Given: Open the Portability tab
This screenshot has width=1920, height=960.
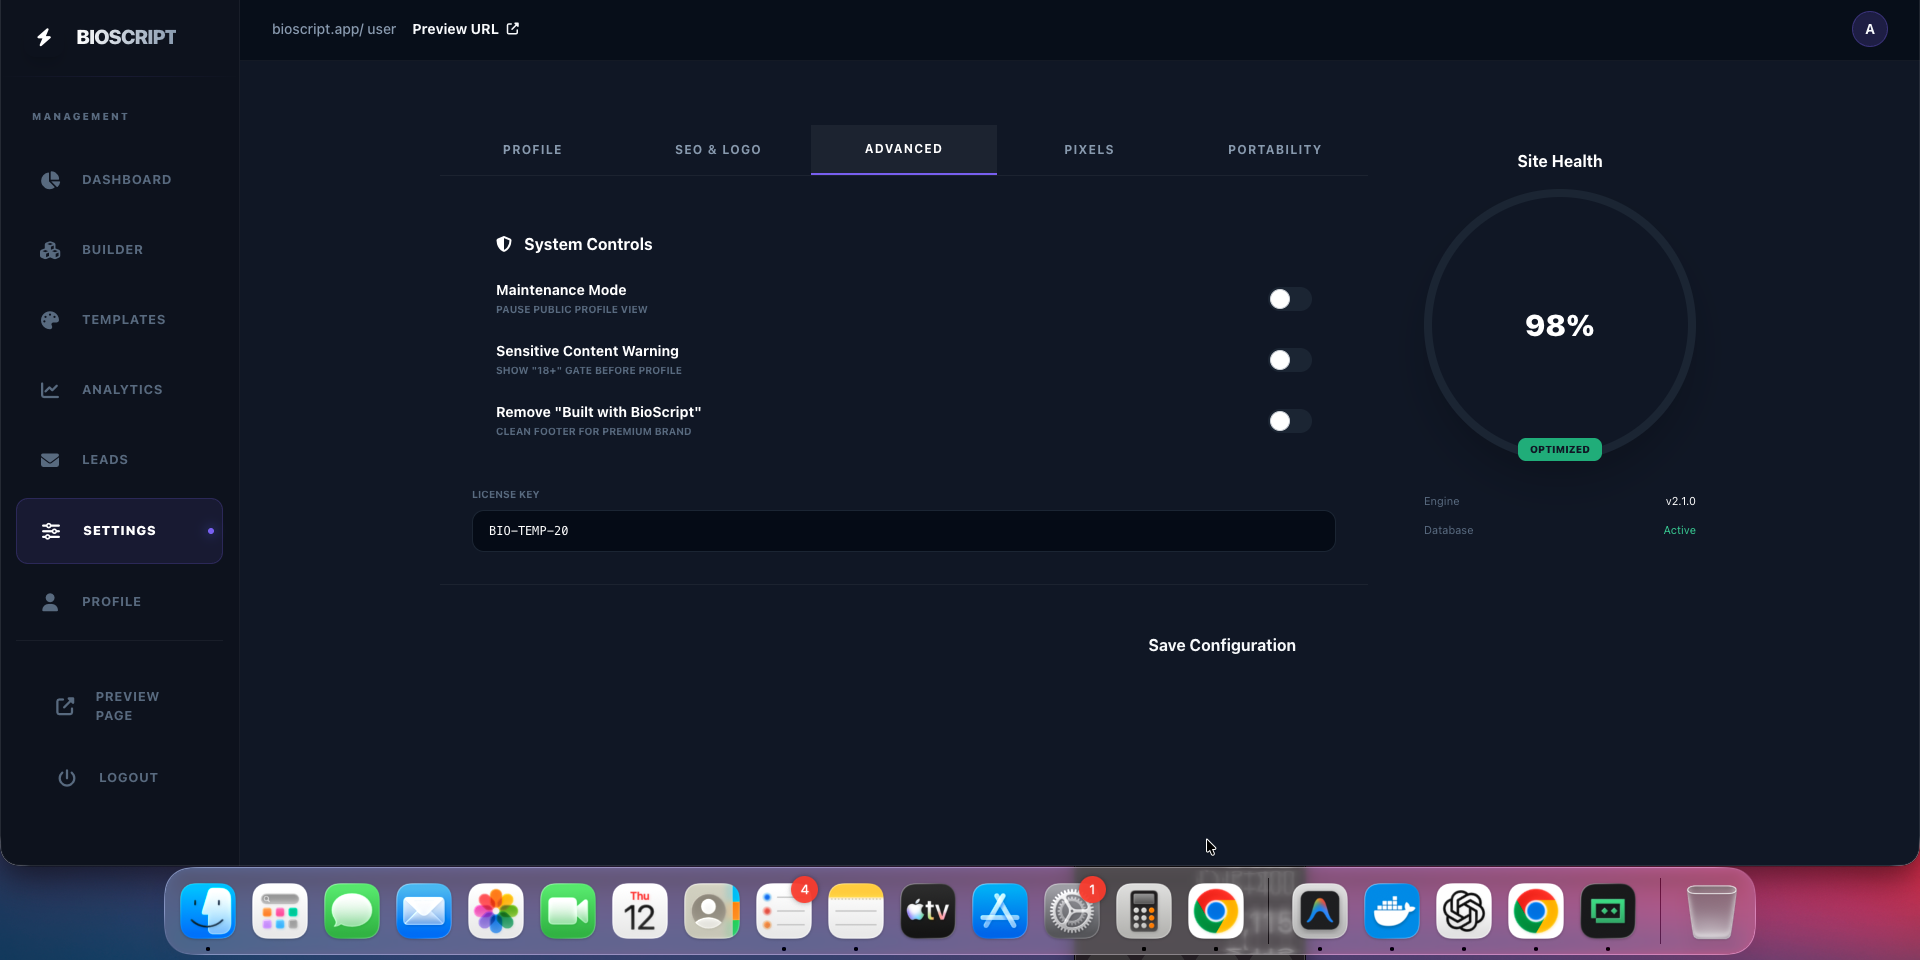Looking at the screenshot, I should tap(1275, 149).
